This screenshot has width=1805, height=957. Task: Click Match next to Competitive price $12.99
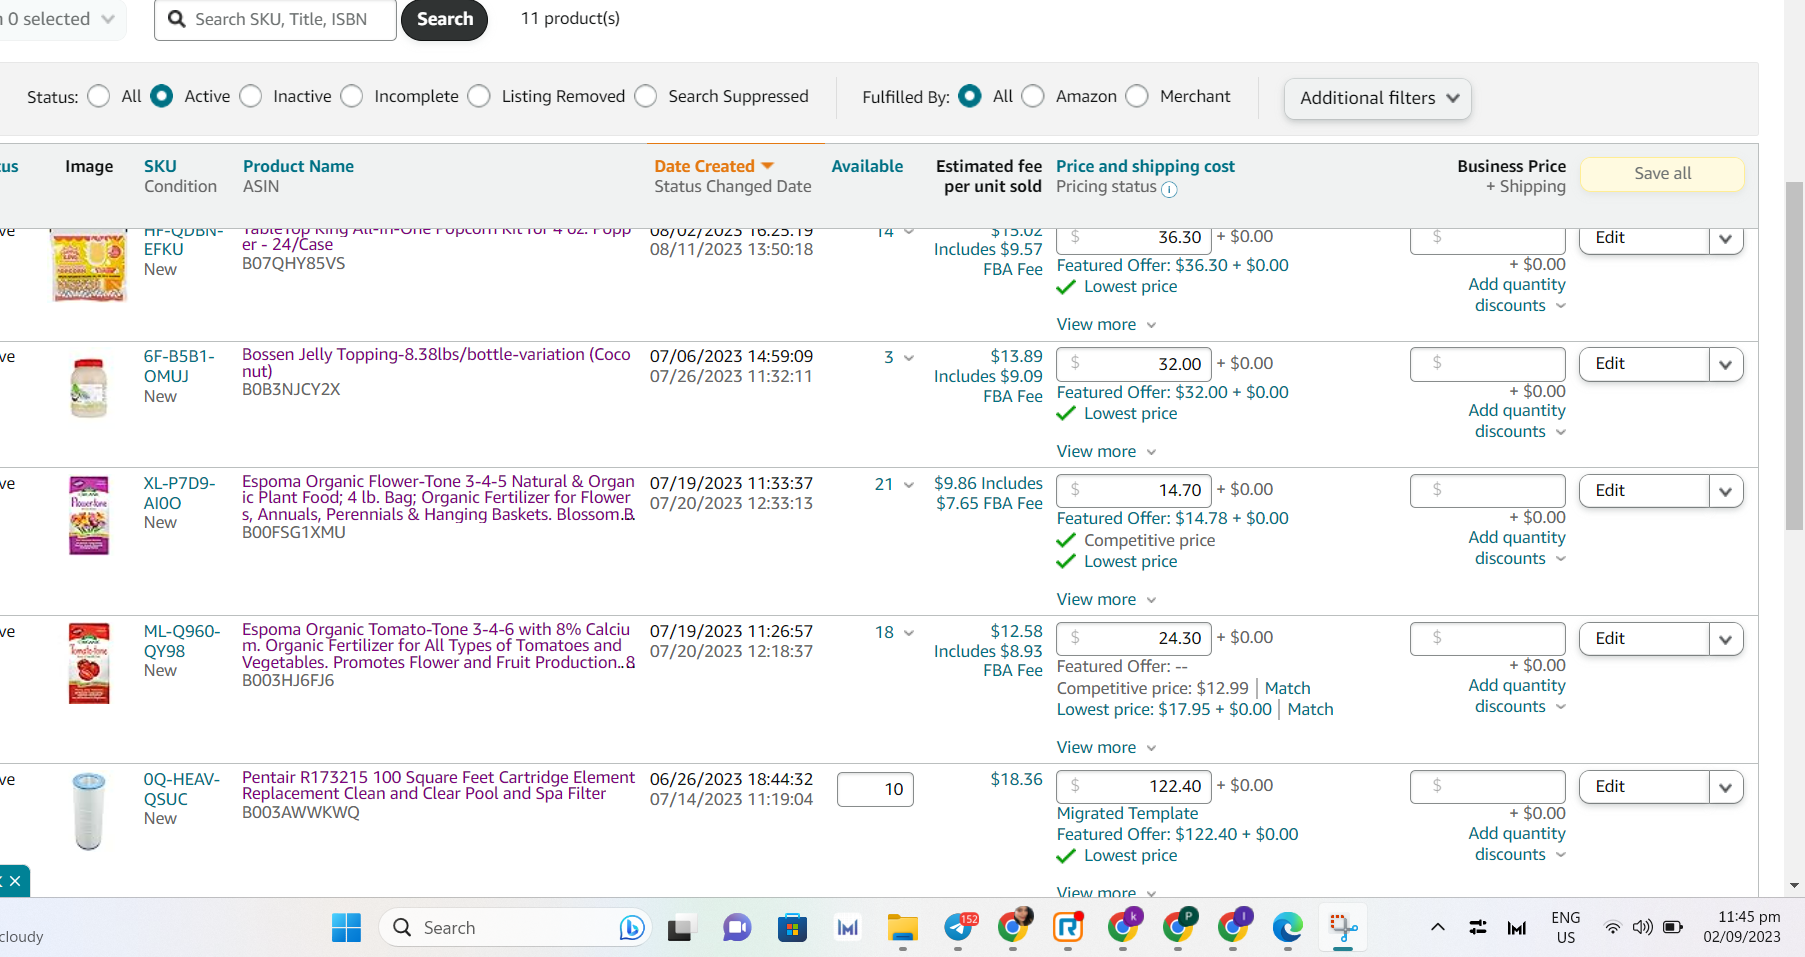point(1287,688)
